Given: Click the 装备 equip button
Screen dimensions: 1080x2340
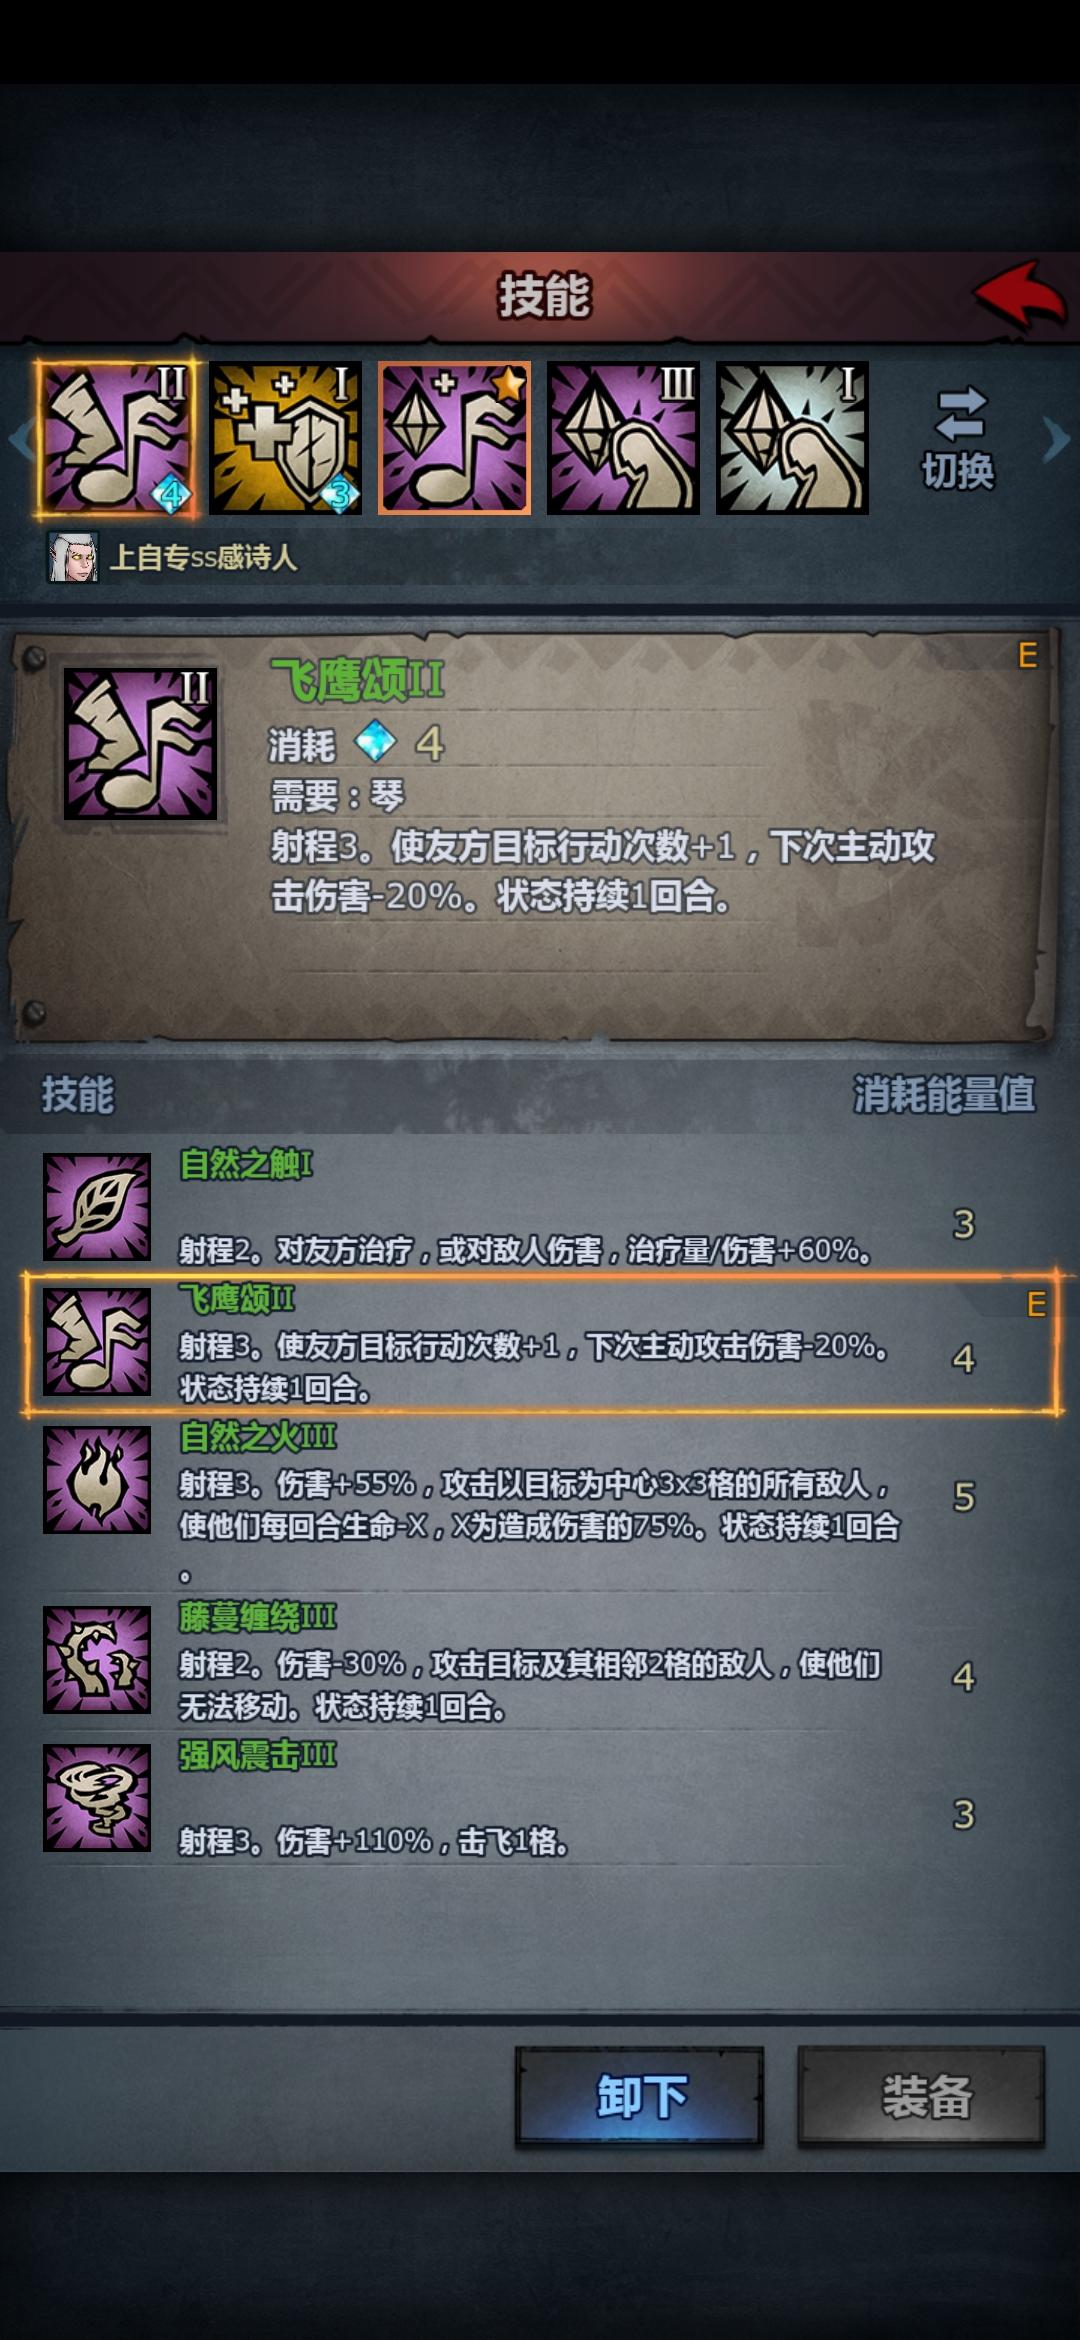Looking at the screenshot, I should click(921, 2096).
